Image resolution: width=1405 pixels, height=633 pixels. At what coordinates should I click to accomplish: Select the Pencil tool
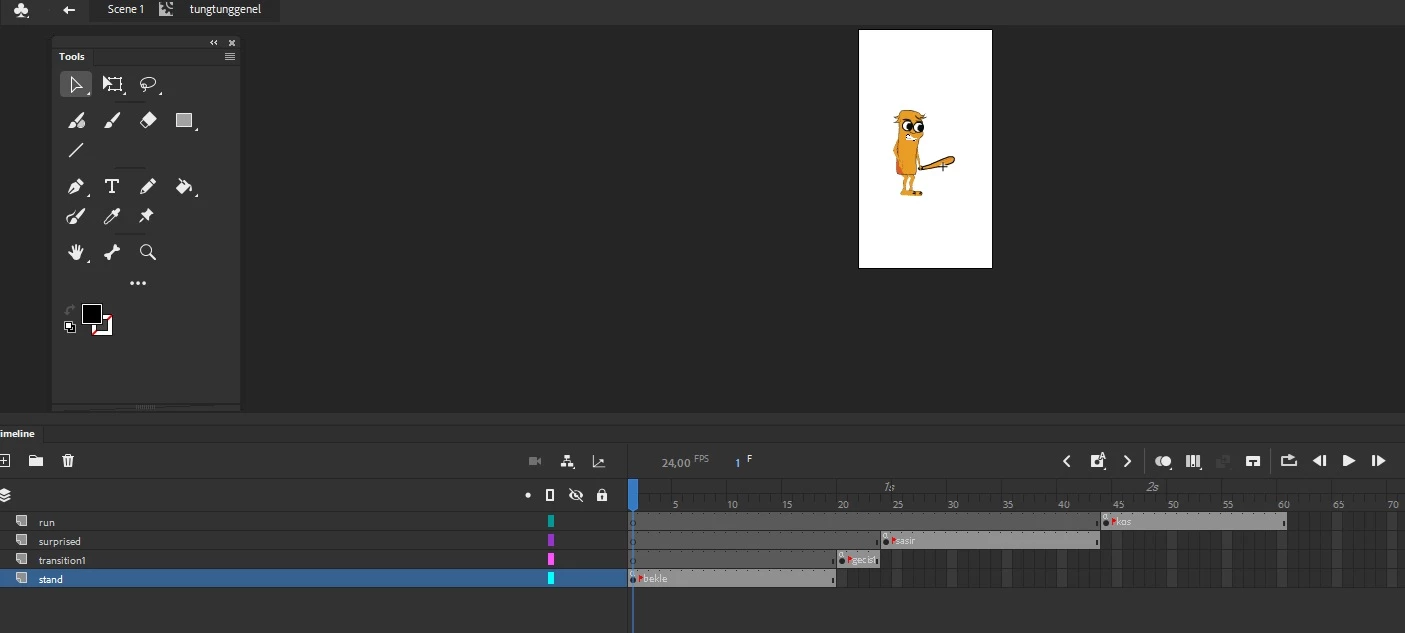point(148,187)
